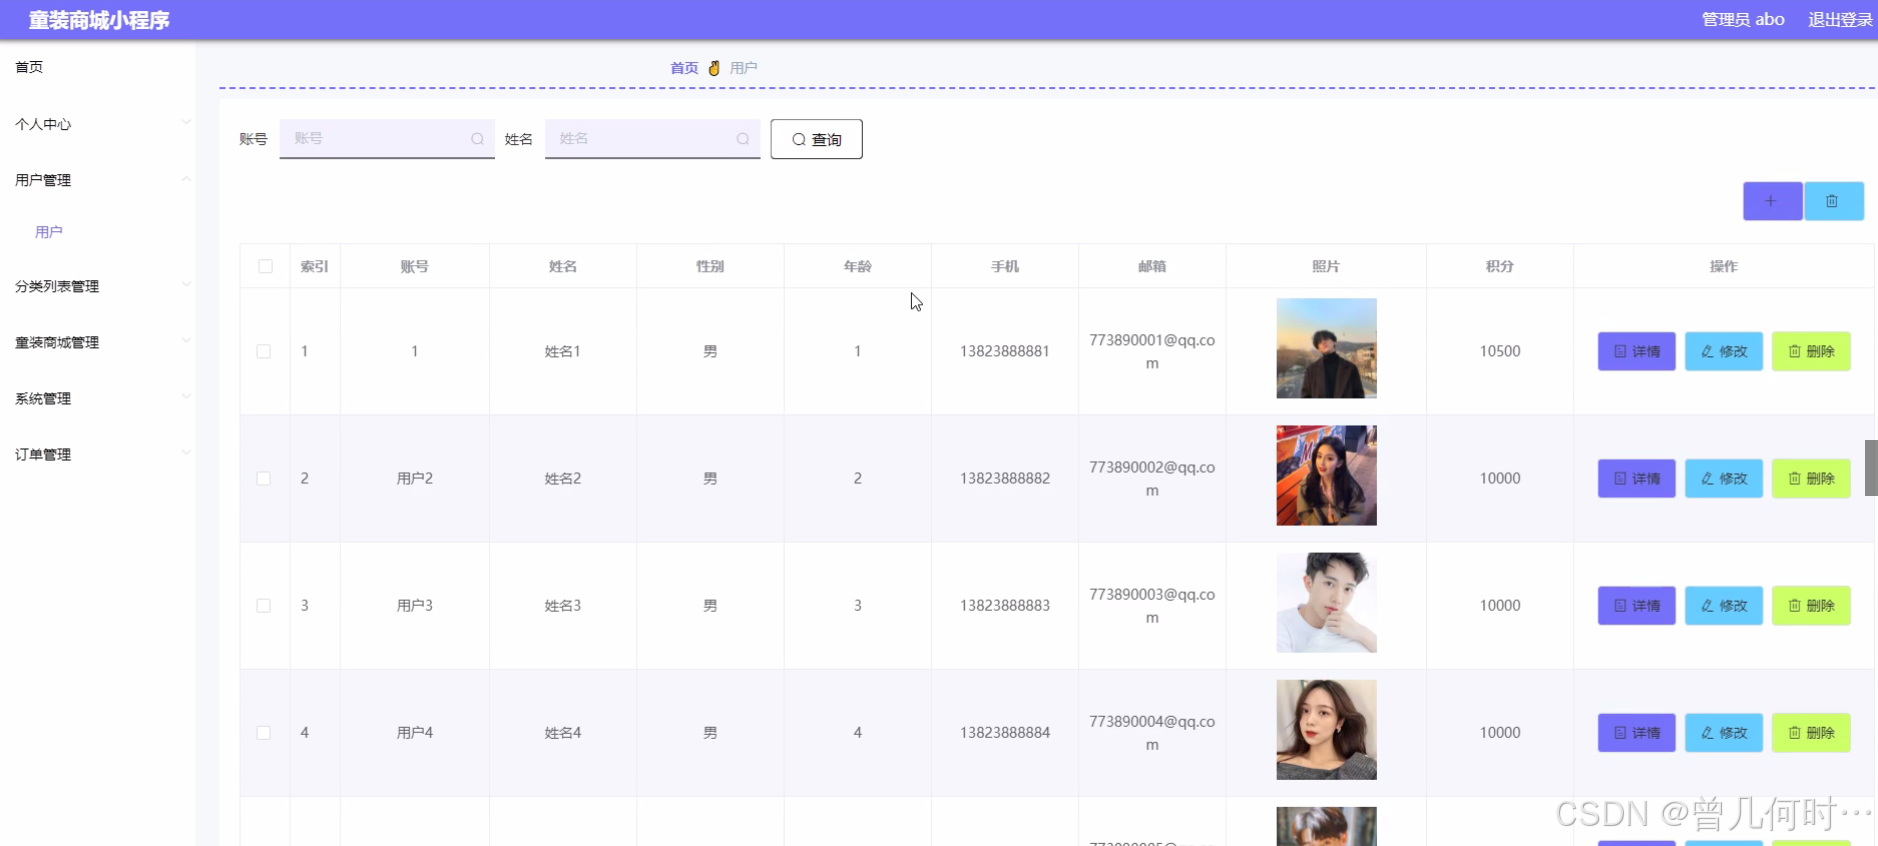Open 童装商城管理 sidebar menu
Screen dimensions: 1878x846
point(57,342)
